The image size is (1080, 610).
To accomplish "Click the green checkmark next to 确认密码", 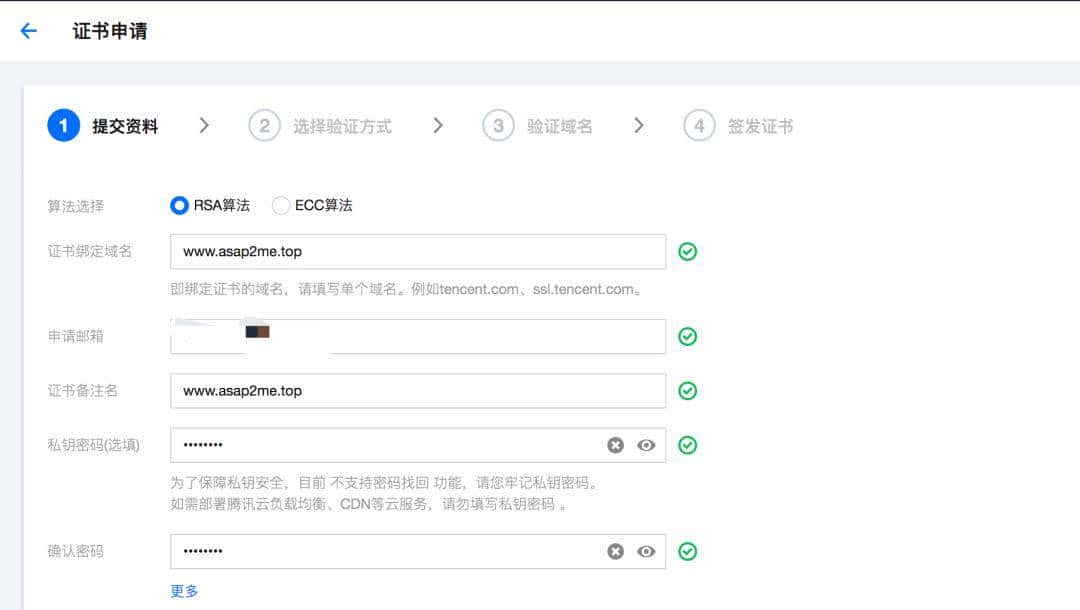I will [x=687, y=551].
